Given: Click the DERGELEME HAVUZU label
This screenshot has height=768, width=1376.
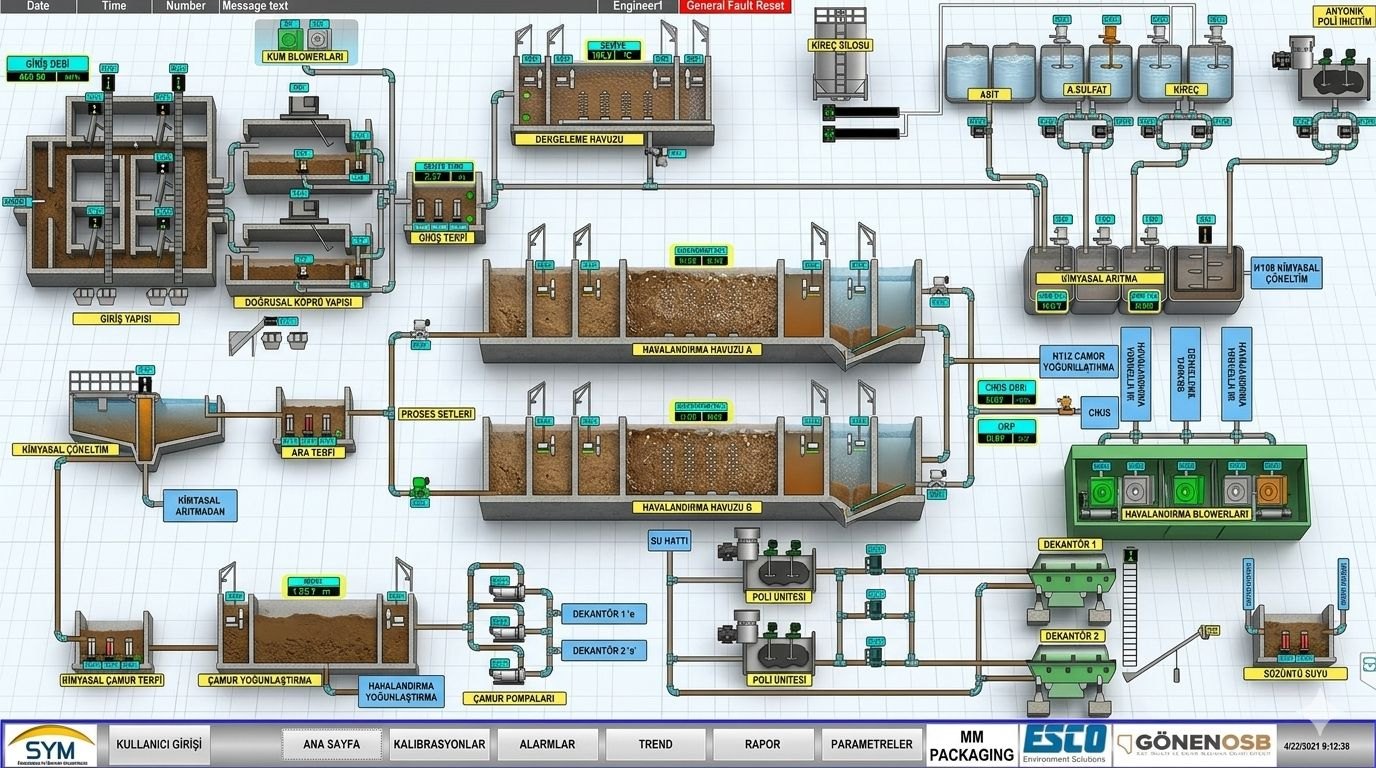Looking at the screenshot, I should pyautogui.click(x=581, y=139).
